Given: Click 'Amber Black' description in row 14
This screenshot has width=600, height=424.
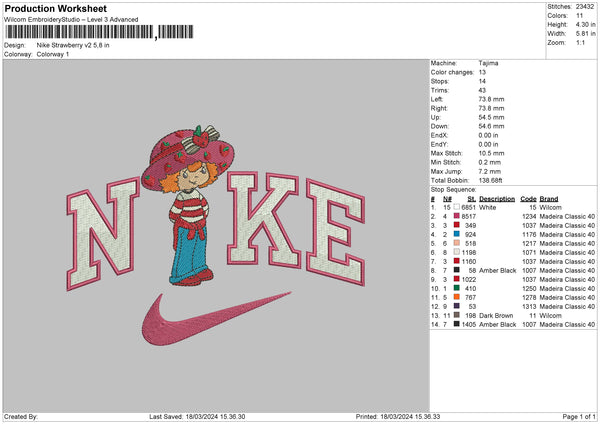Looking at the screenshot, I should pyautogui.click(x=497, y=325).
